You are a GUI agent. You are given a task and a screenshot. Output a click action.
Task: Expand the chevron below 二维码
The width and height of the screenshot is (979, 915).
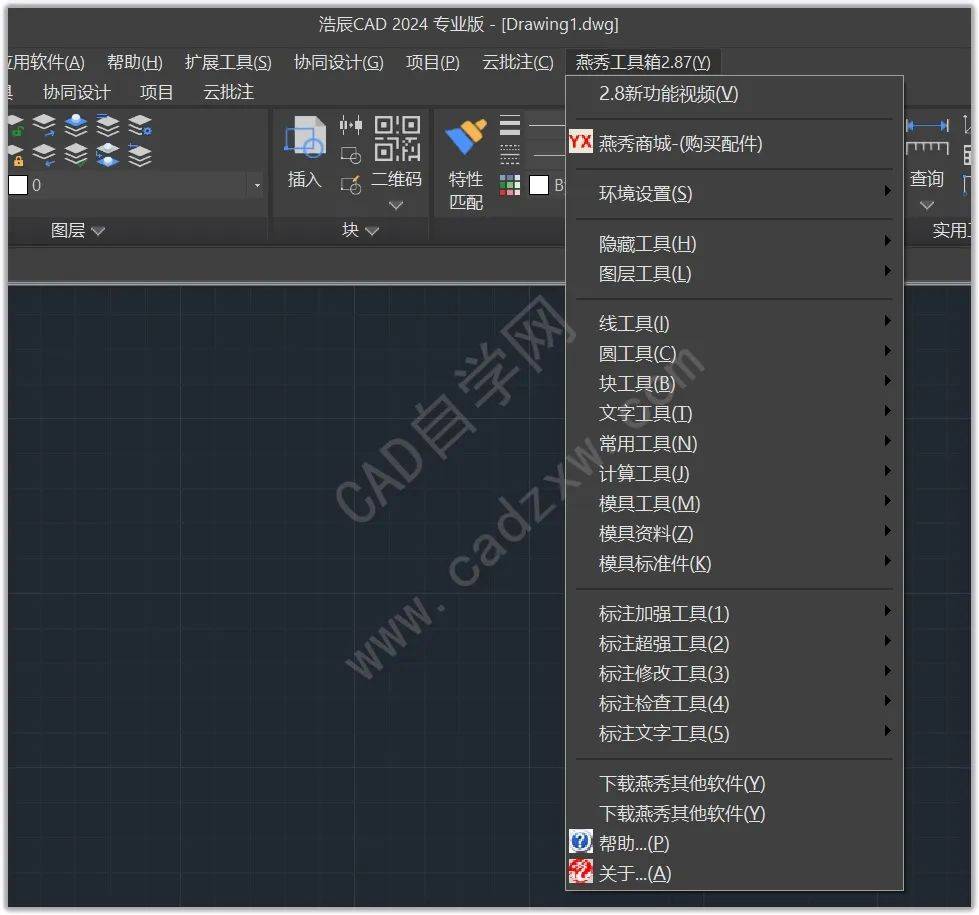coord(396,205)
